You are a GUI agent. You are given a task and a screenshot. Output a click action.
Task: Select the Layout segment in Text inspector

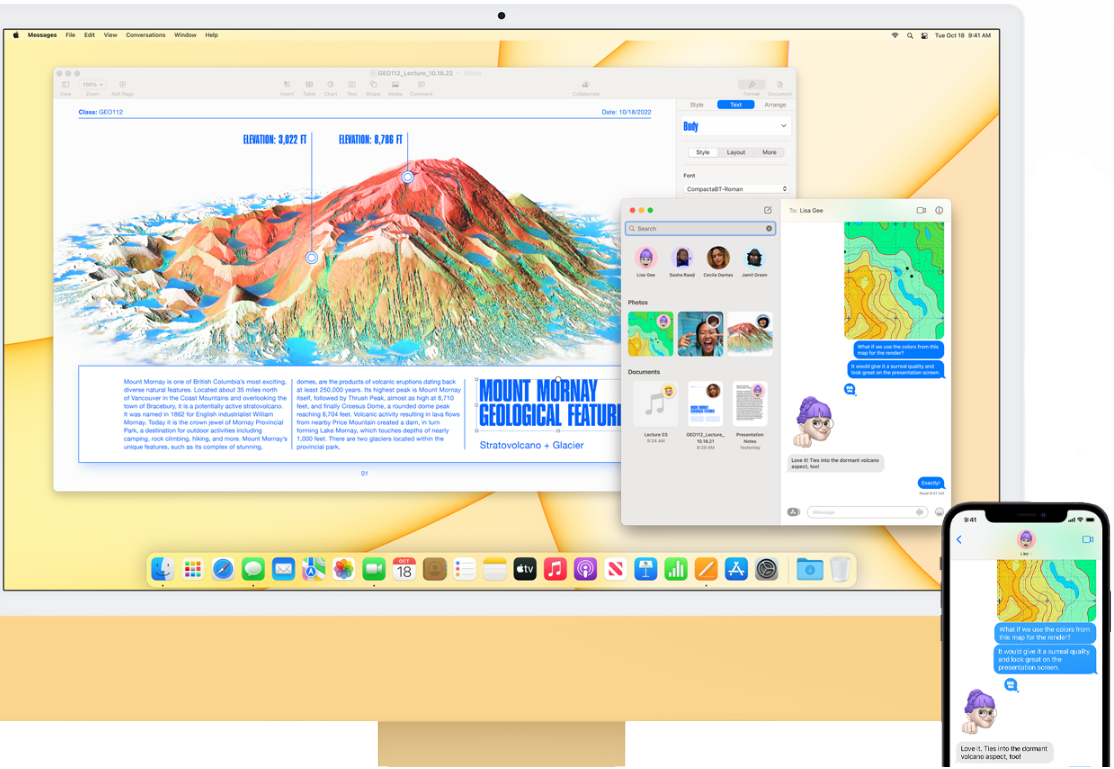736,152
